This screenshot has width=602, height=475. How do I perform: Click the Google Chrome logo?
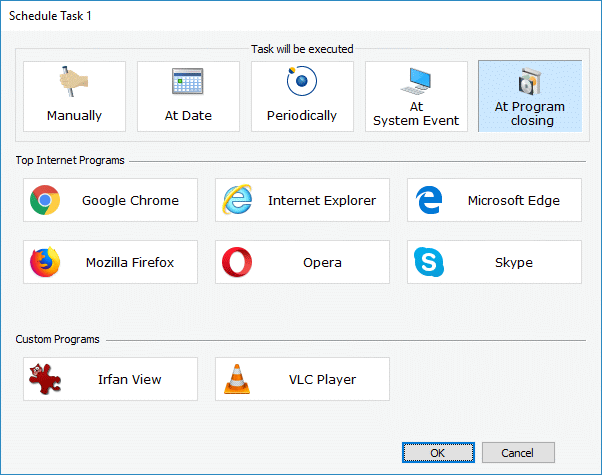pos(45,200)
